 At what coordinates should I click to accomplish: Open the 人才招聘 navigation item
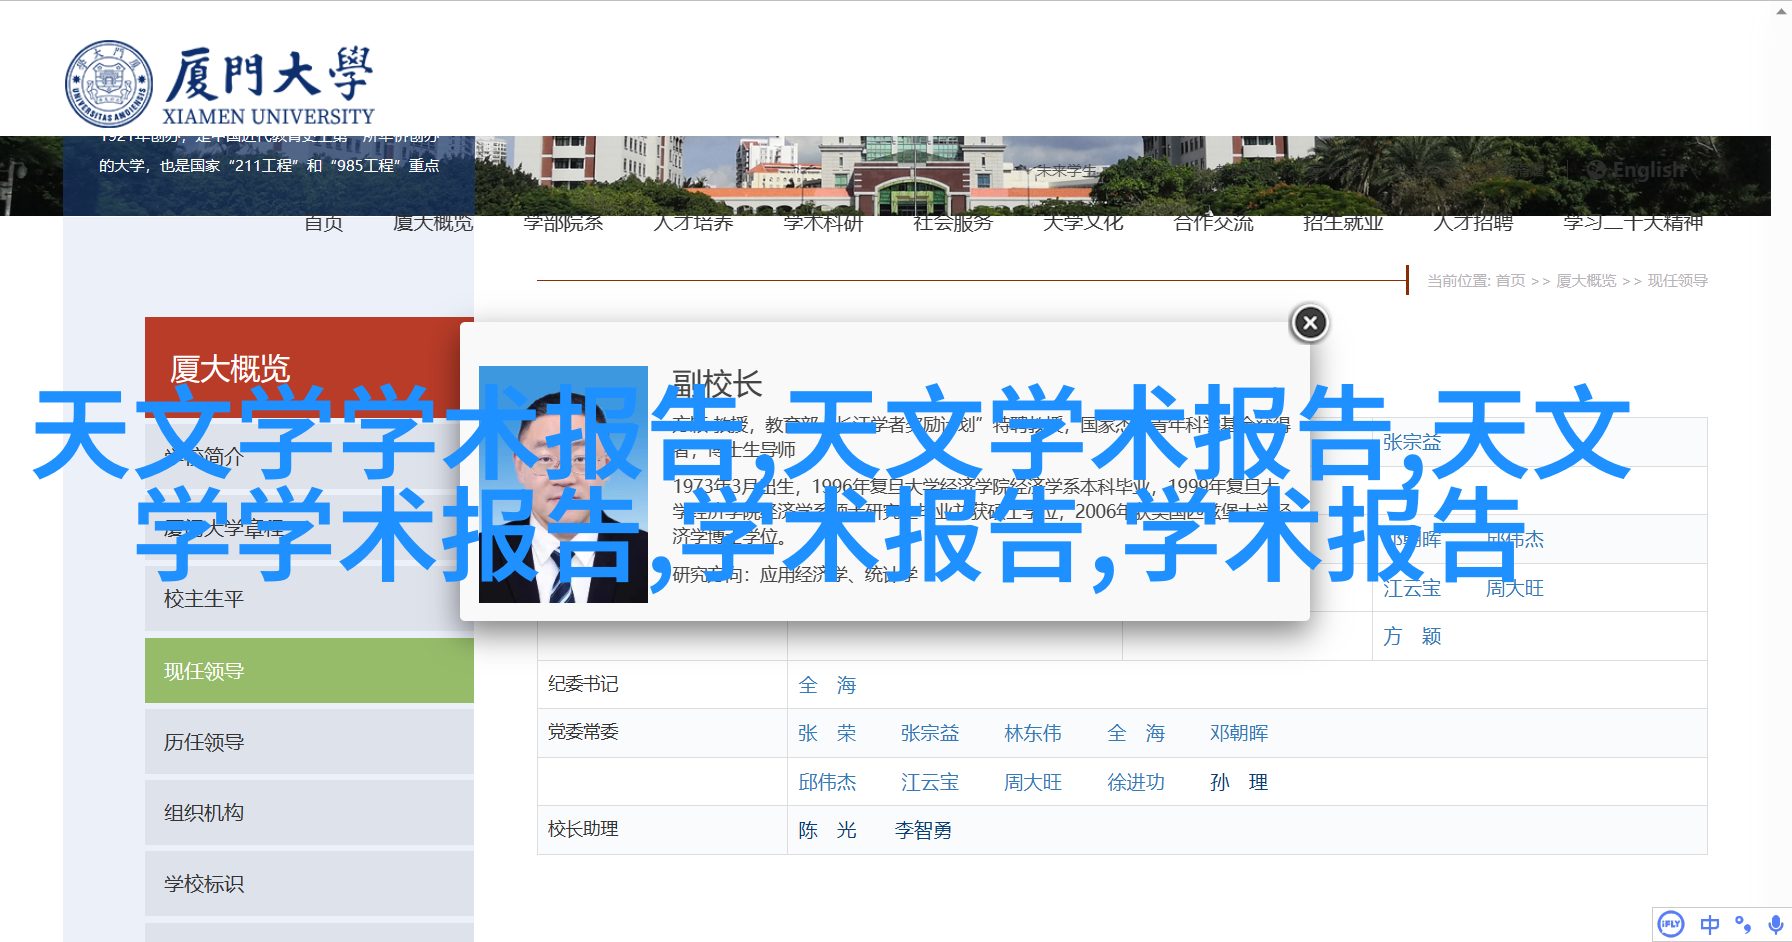coord(1473,223)
